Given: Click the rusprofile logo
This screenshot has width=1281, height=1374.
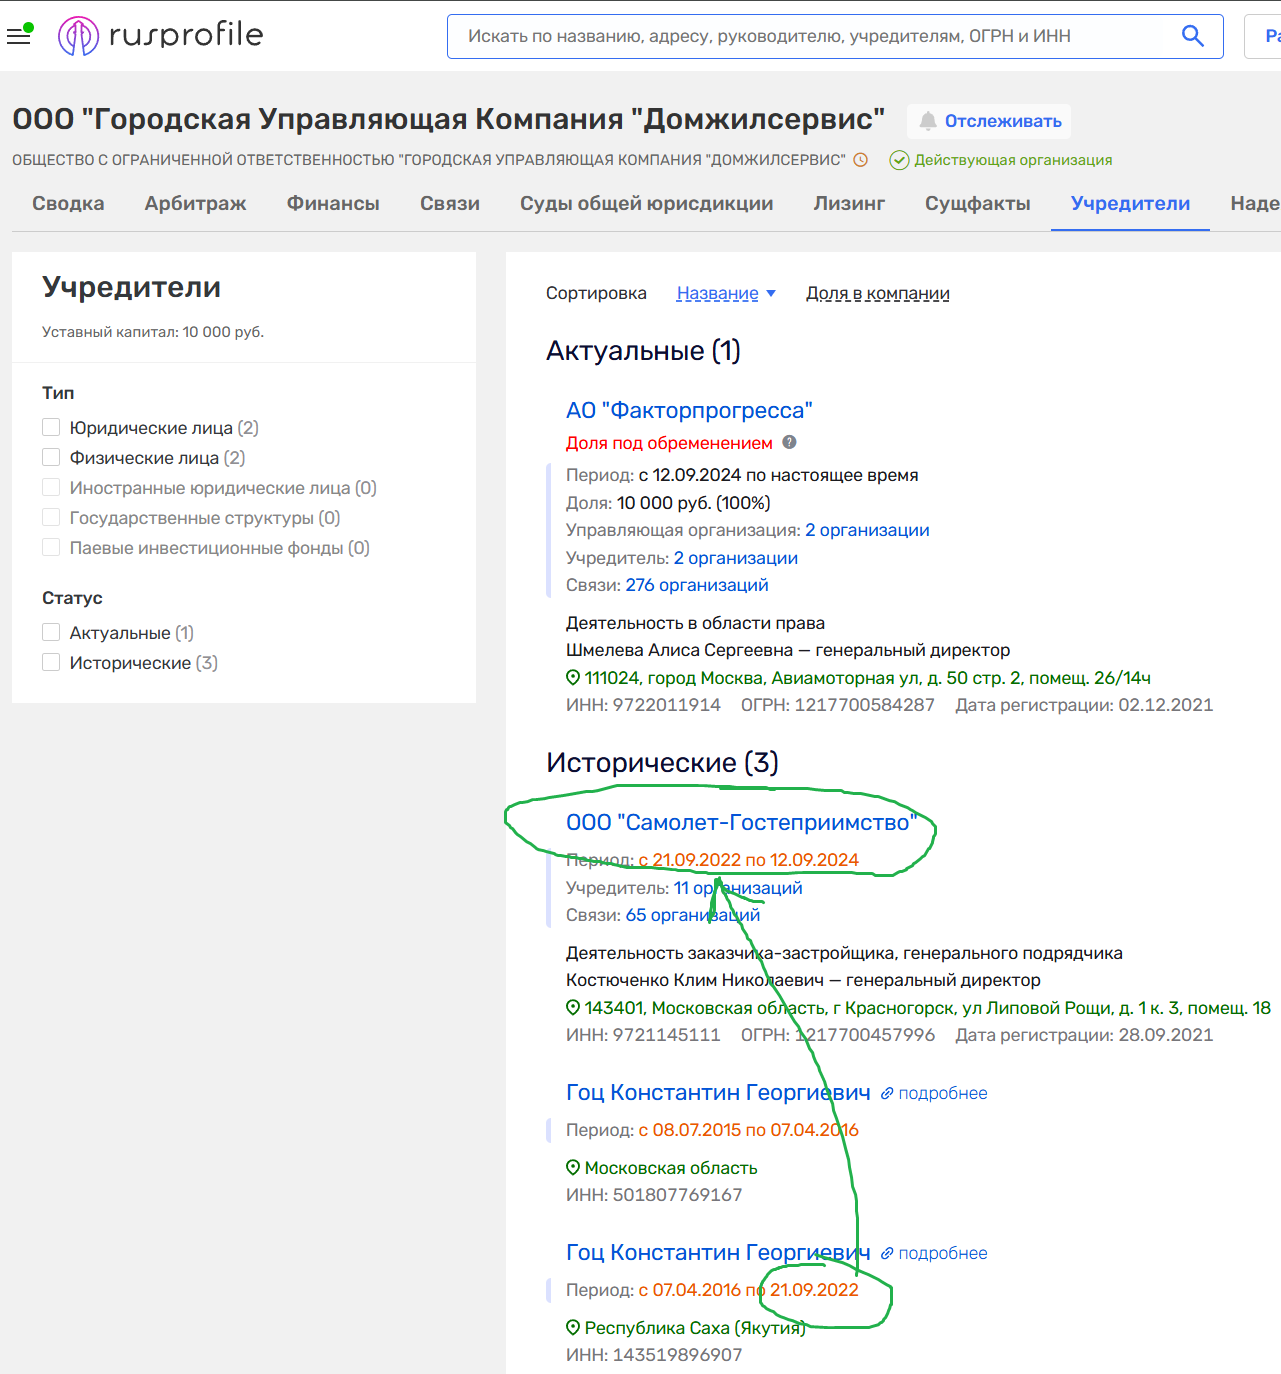Looking at the screenshot, I should (161, 36).
